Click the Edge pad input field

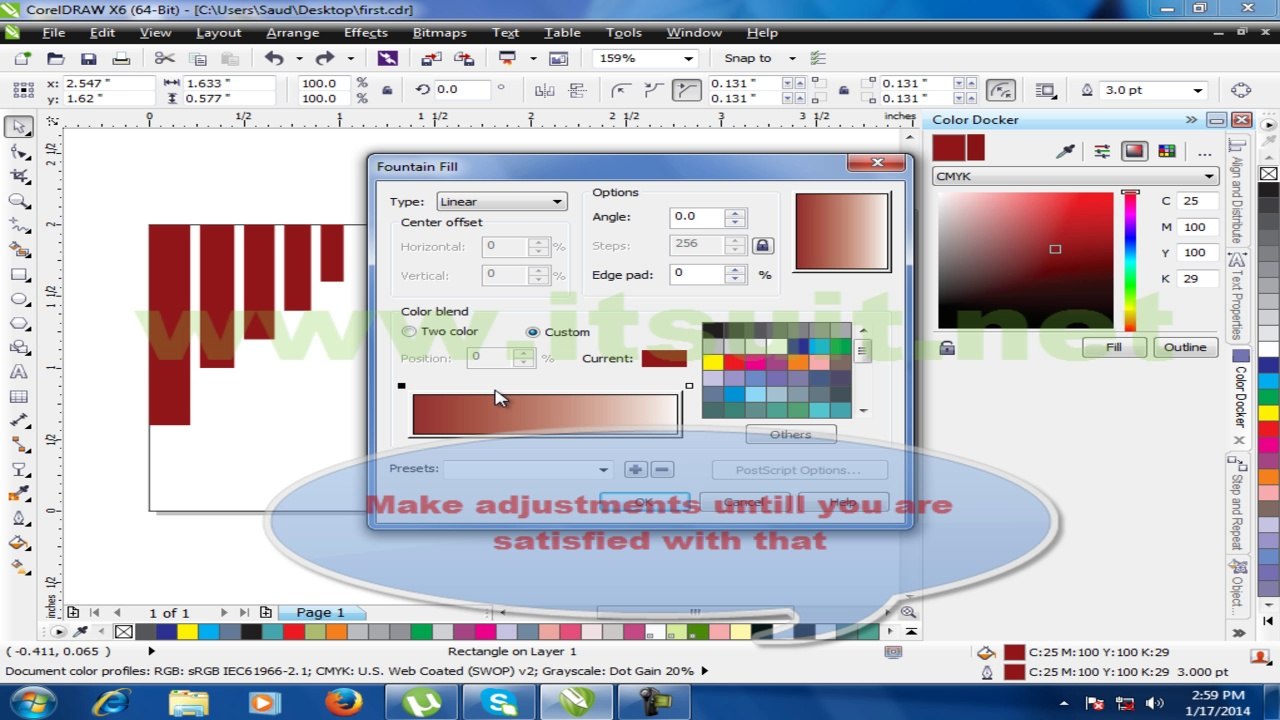[x=699, y=274]
